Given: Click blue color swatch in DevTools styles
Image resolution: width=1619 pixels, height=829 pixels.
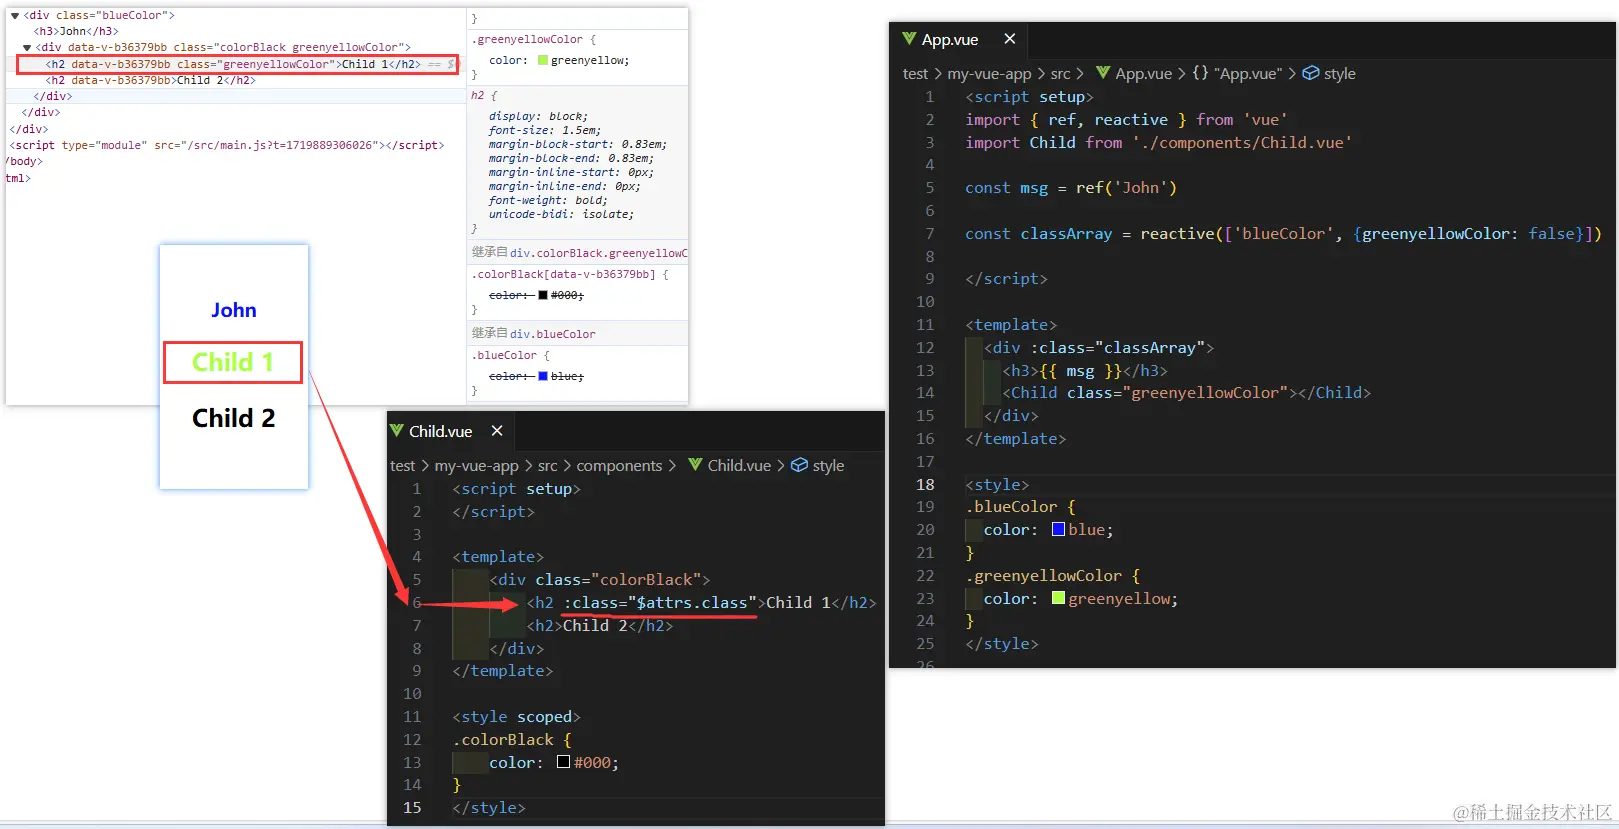Looking at the screenshot, I should tap(543, 376).
